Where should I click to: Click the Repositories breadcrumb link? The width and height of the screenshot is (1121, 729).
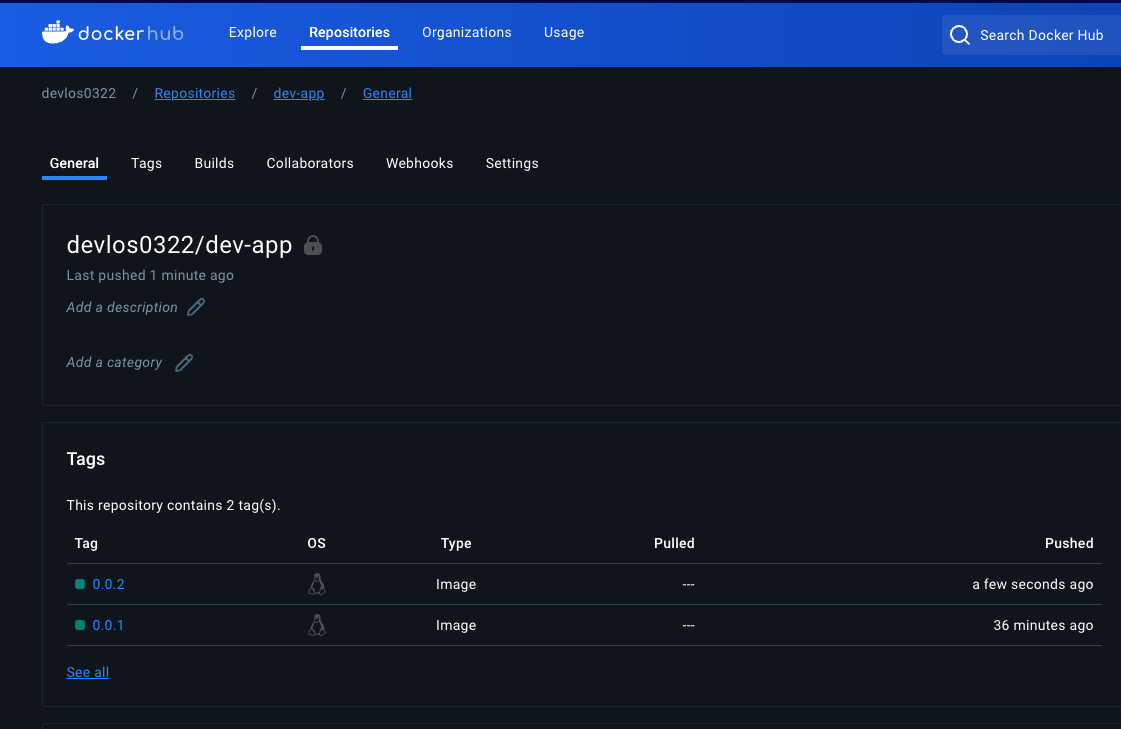194,93
